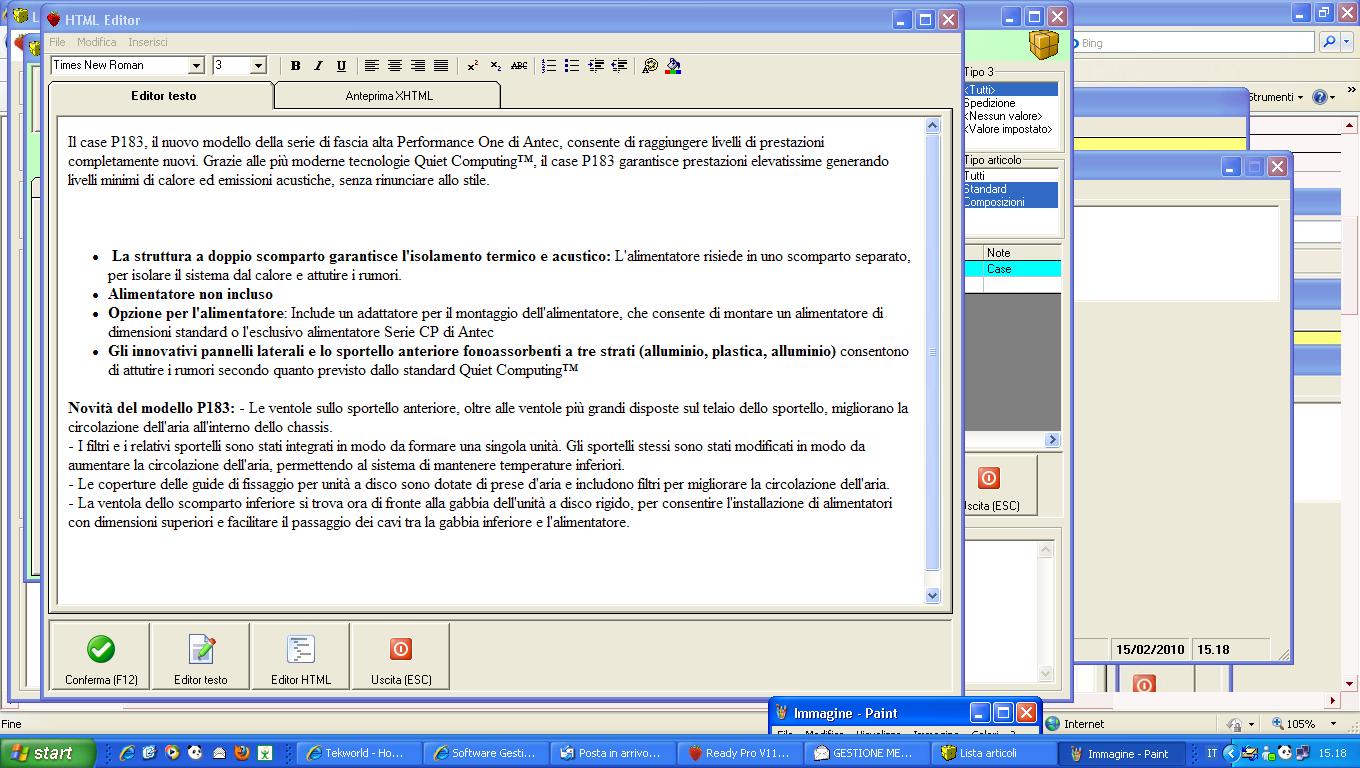Image resolution: width=1360 pixels, height=768 pixels.
Task: Insert a bulleted list
Action: (x=572, y=66)
